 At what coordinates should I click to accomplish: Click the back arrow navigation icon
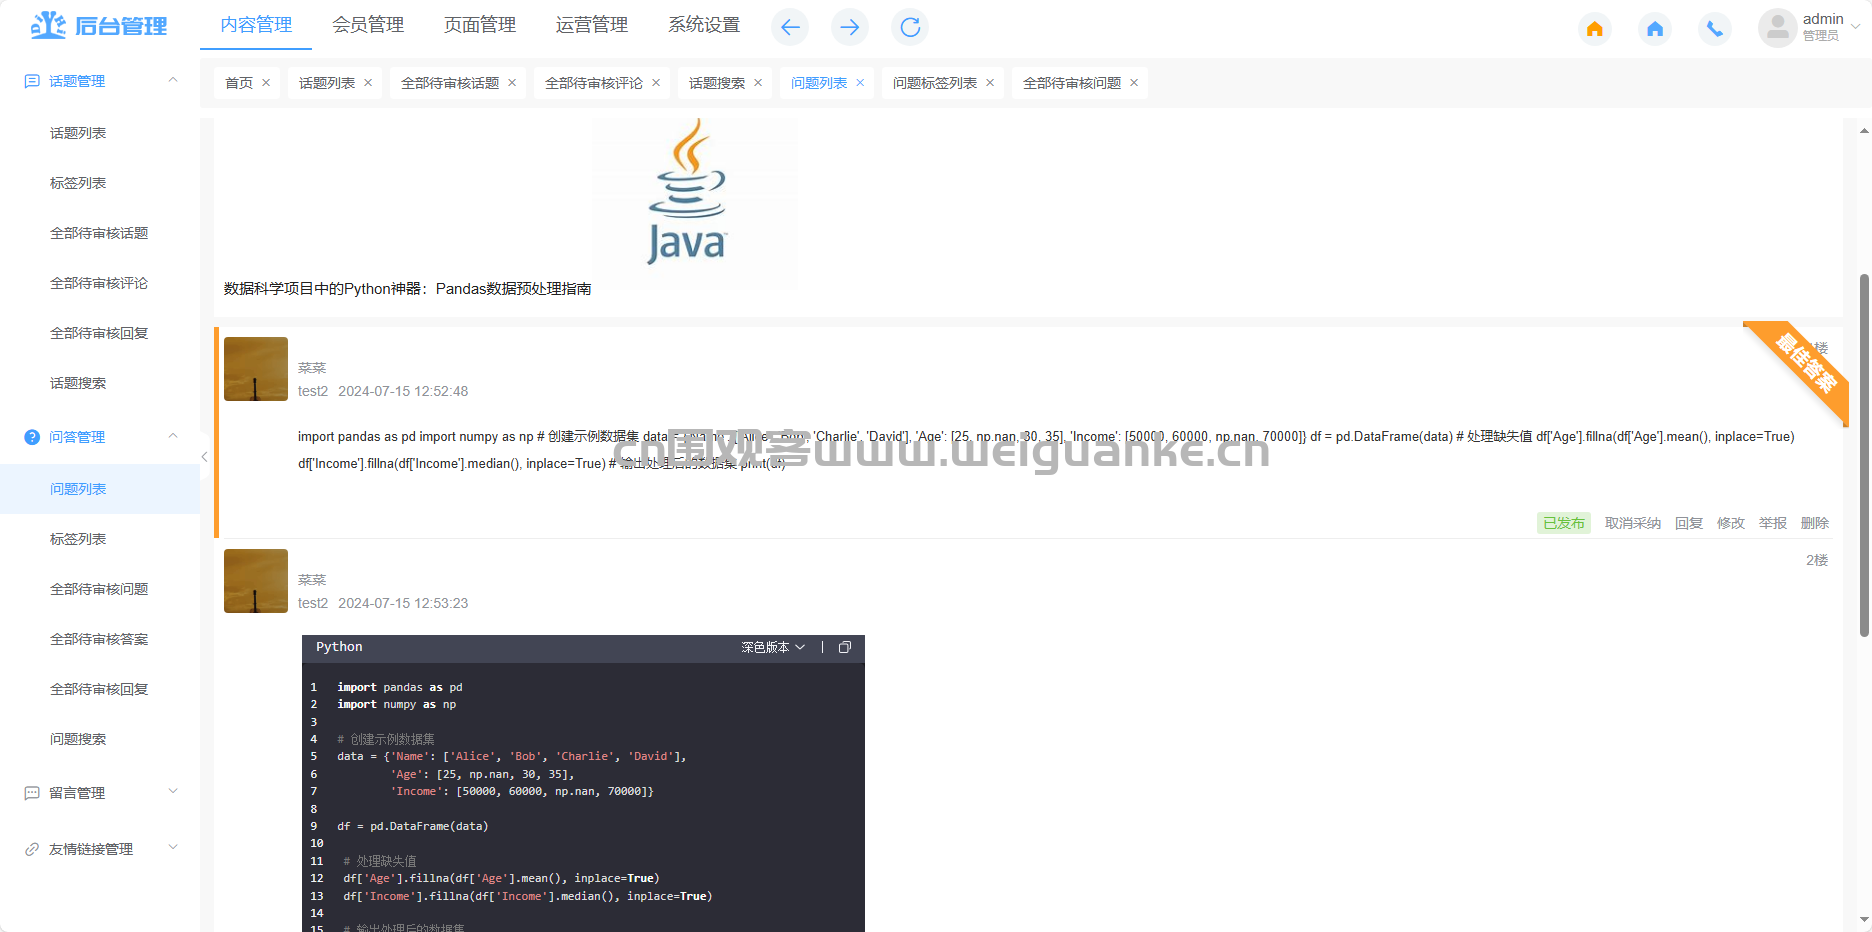(x=790, y=27)
